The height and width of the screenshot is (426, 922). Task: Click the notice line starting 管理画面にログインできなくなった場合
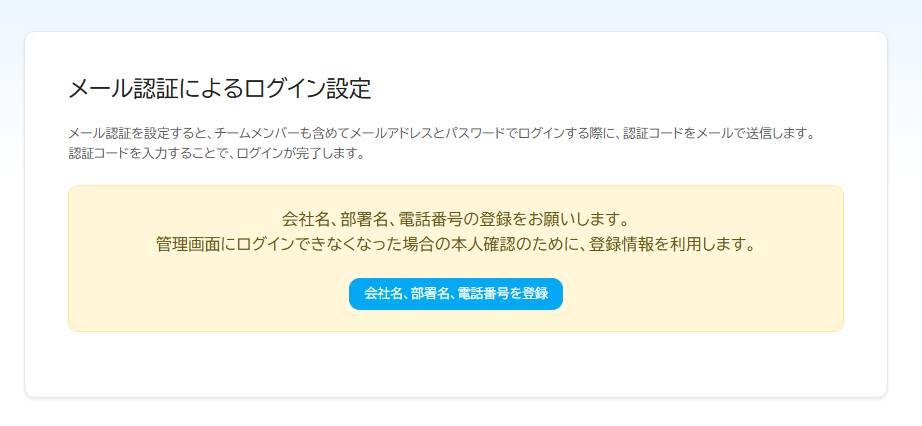point(456,244)
